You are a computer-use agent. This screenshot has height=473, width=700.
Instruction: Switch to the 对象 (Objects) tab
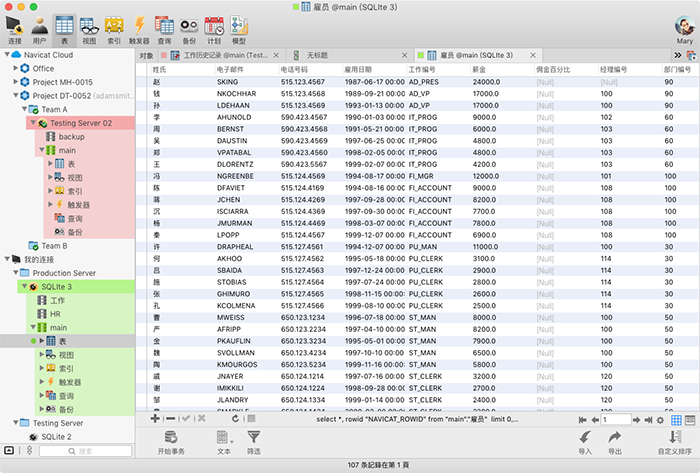pos(146,55)
